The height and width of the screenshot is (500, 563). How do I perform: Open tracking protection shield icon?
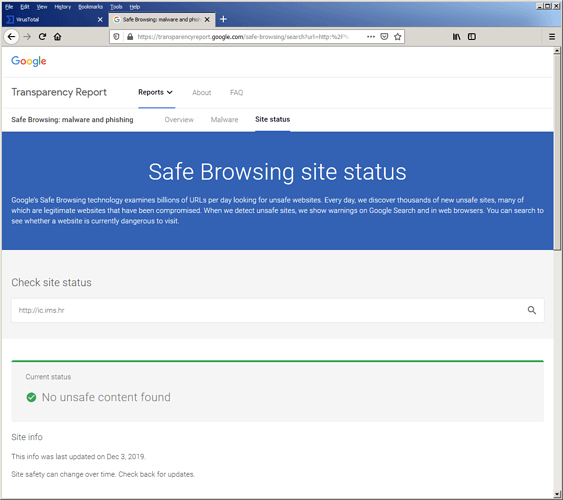(x=116, y=37)
